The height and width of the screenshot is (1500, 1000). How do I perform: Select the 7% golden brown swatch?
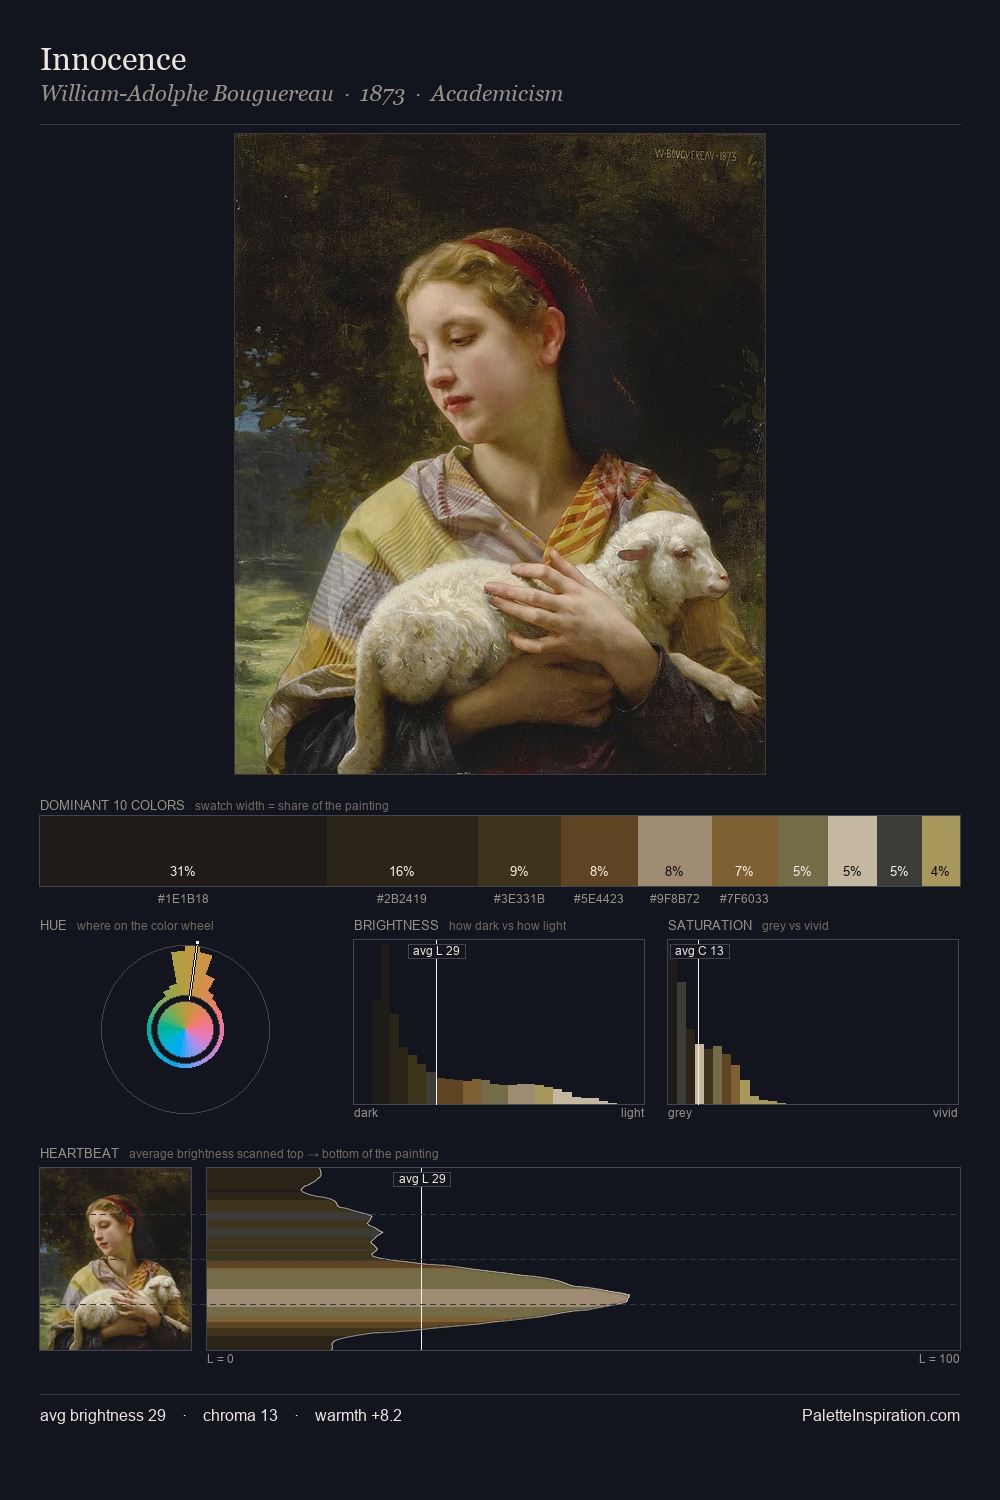click(x=744, y=851)
